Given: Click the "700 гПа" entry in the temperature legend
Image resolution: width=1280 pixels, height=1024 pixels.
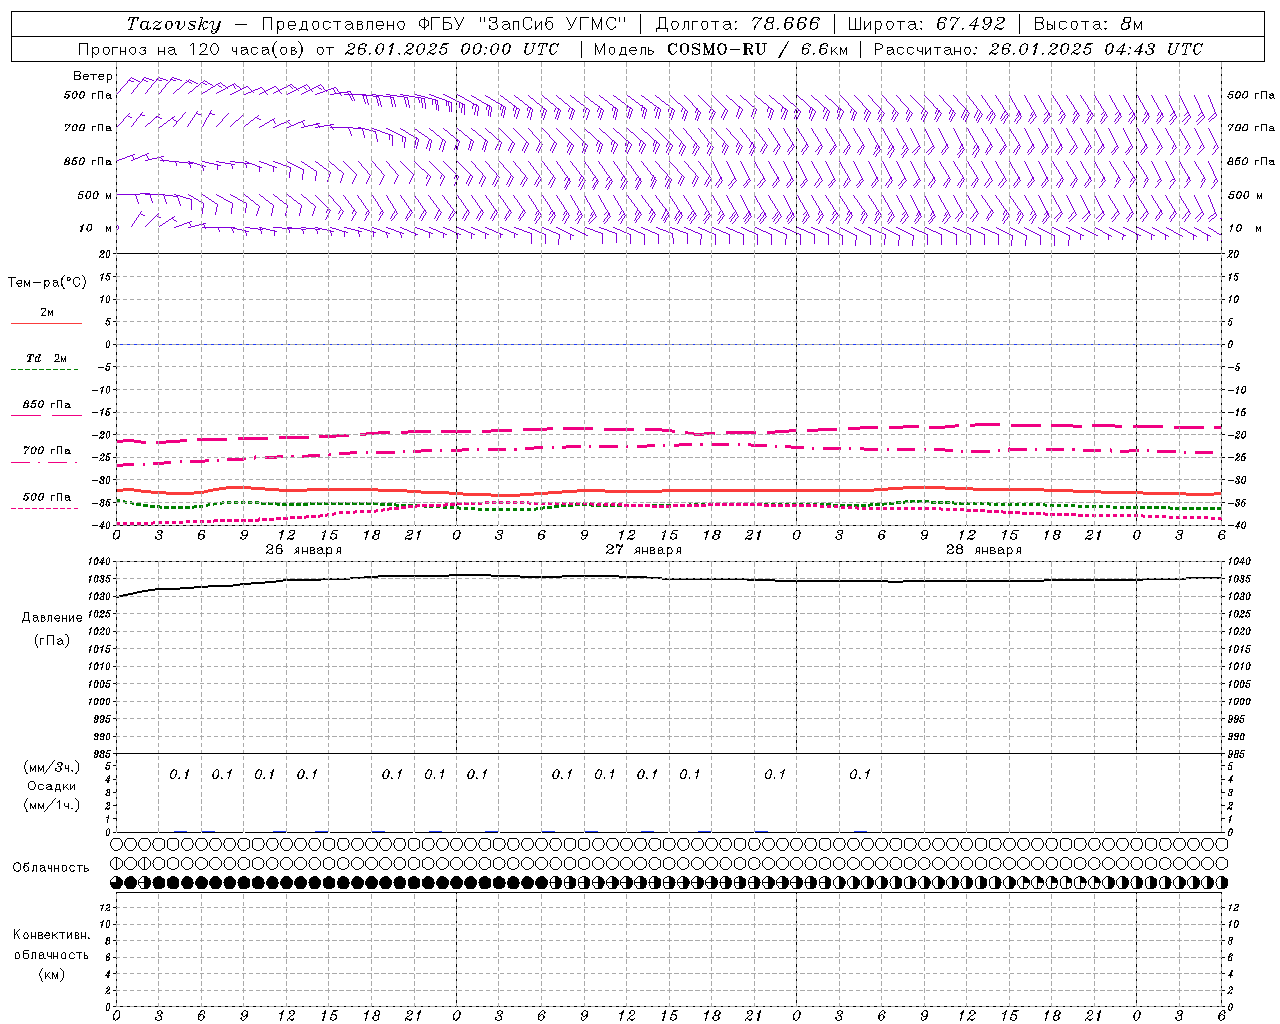Looking at the screenshot, I should point(47,450).
